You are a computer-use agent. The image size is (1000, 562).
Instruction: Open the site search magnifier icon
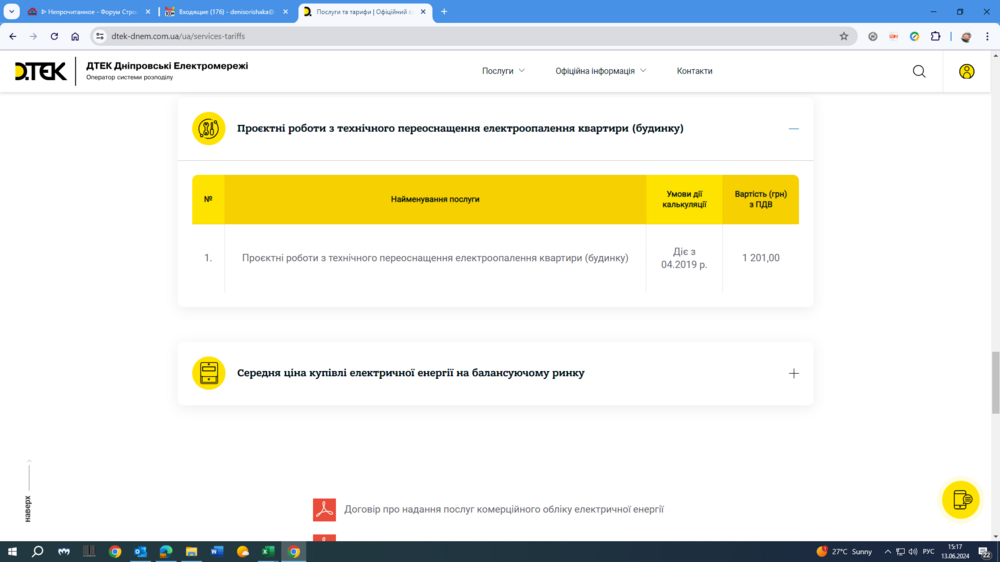coord(919,71)
